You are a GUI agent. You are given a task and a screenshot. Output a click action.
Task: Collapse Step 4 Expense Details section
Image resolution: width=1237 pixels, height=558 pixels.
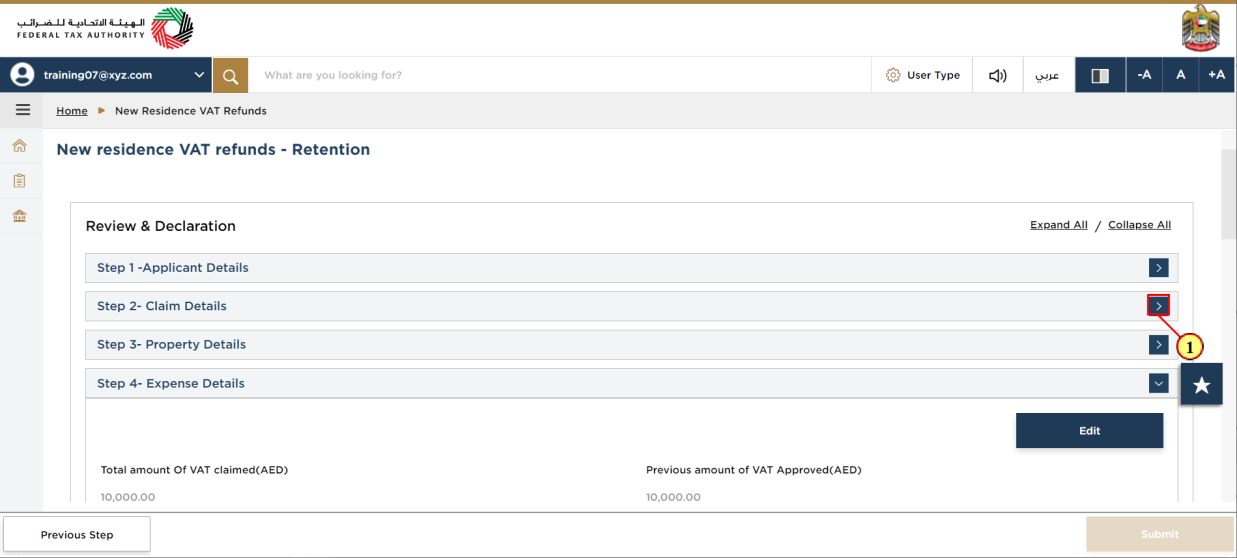click(x=1158, y=383)
